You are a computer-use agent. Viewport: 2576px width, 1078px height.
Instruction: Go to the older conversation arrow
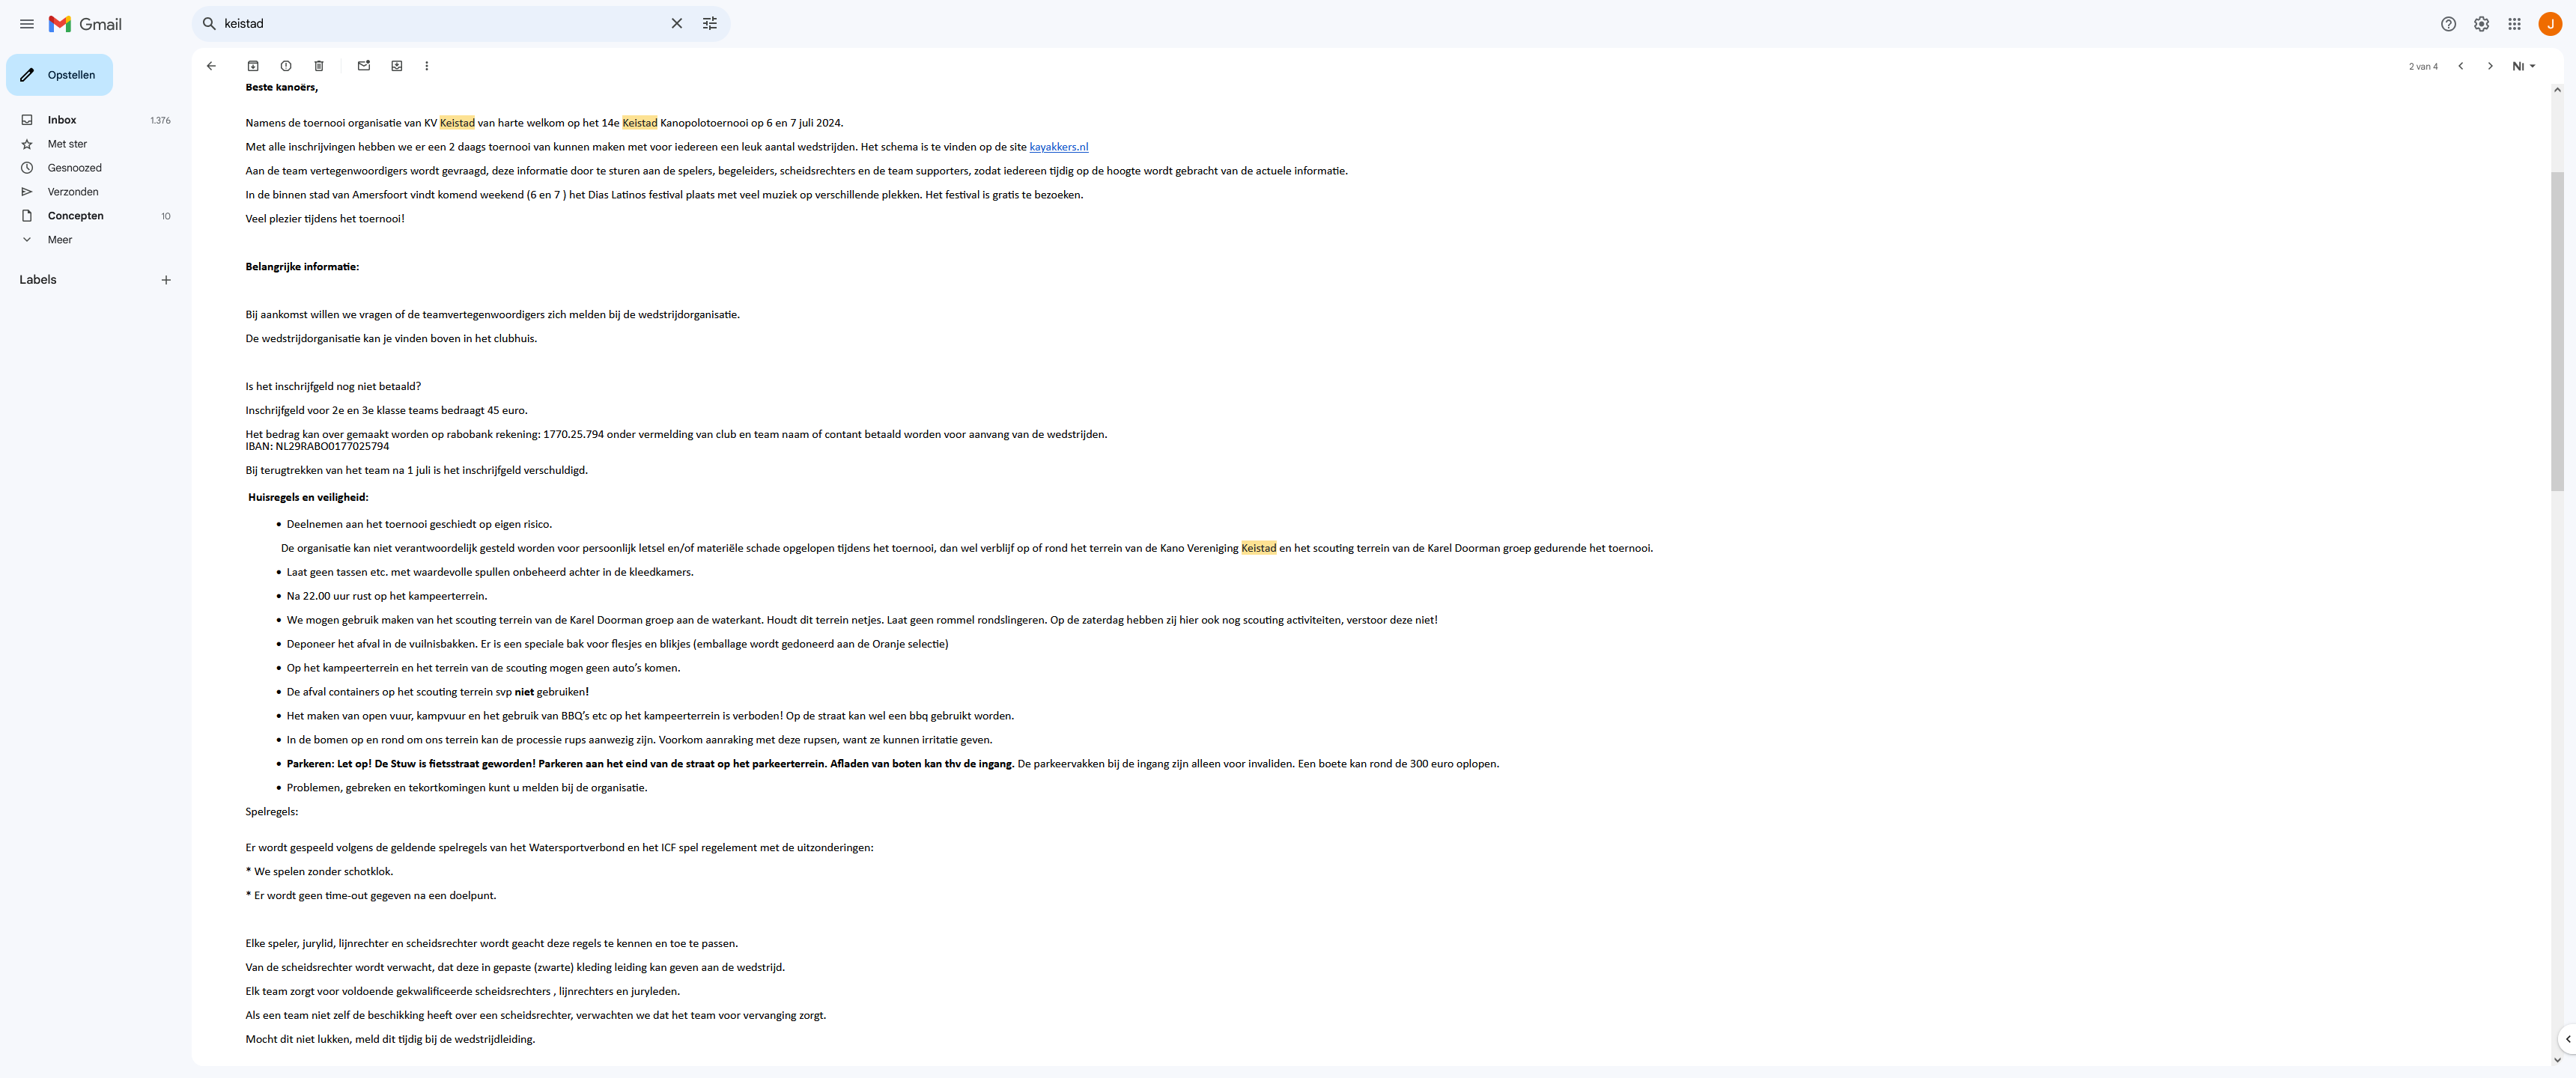click(x=2490, y=66)
